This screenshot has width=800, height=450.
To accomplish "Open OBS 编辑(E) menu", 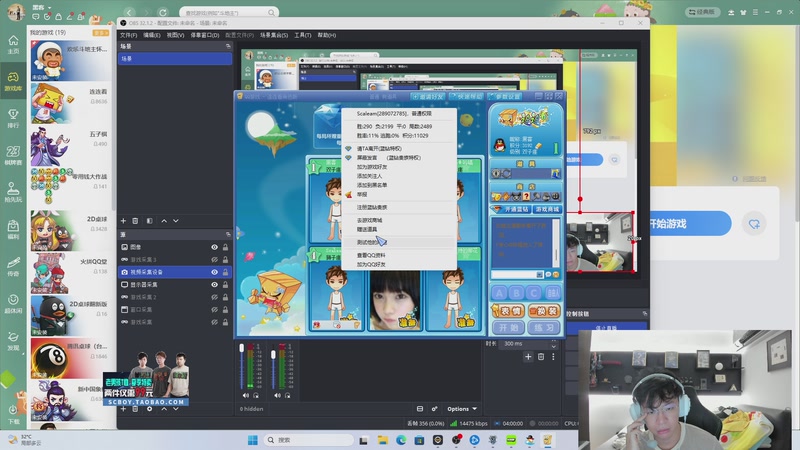I will pos(152,35).
